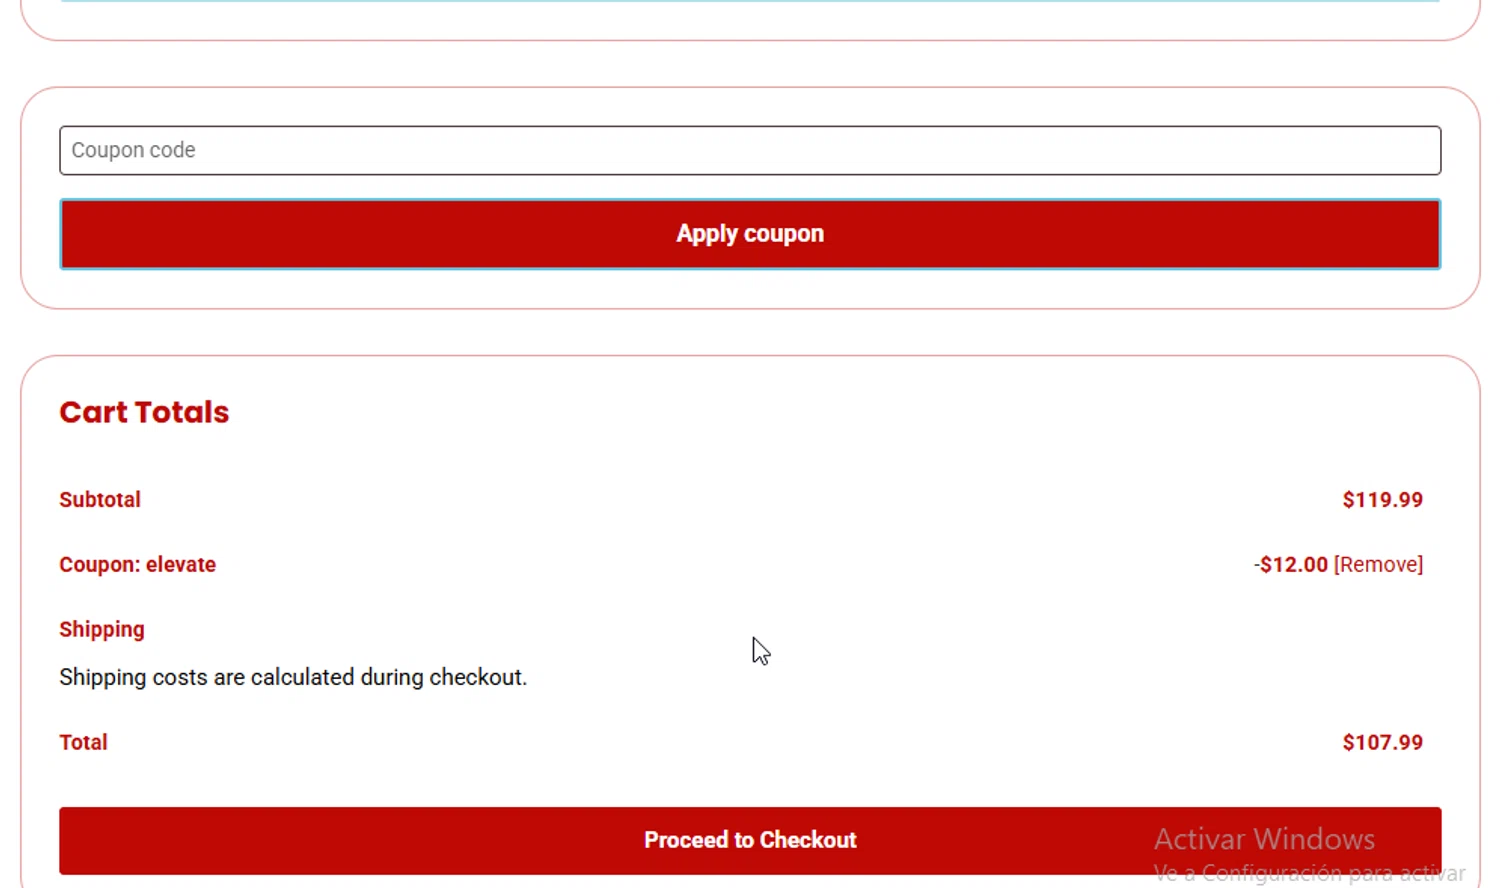The height and width of the screenshot is (888, 1500).
Task: Select the Cart Totals heading
Action: click(144, 412)
